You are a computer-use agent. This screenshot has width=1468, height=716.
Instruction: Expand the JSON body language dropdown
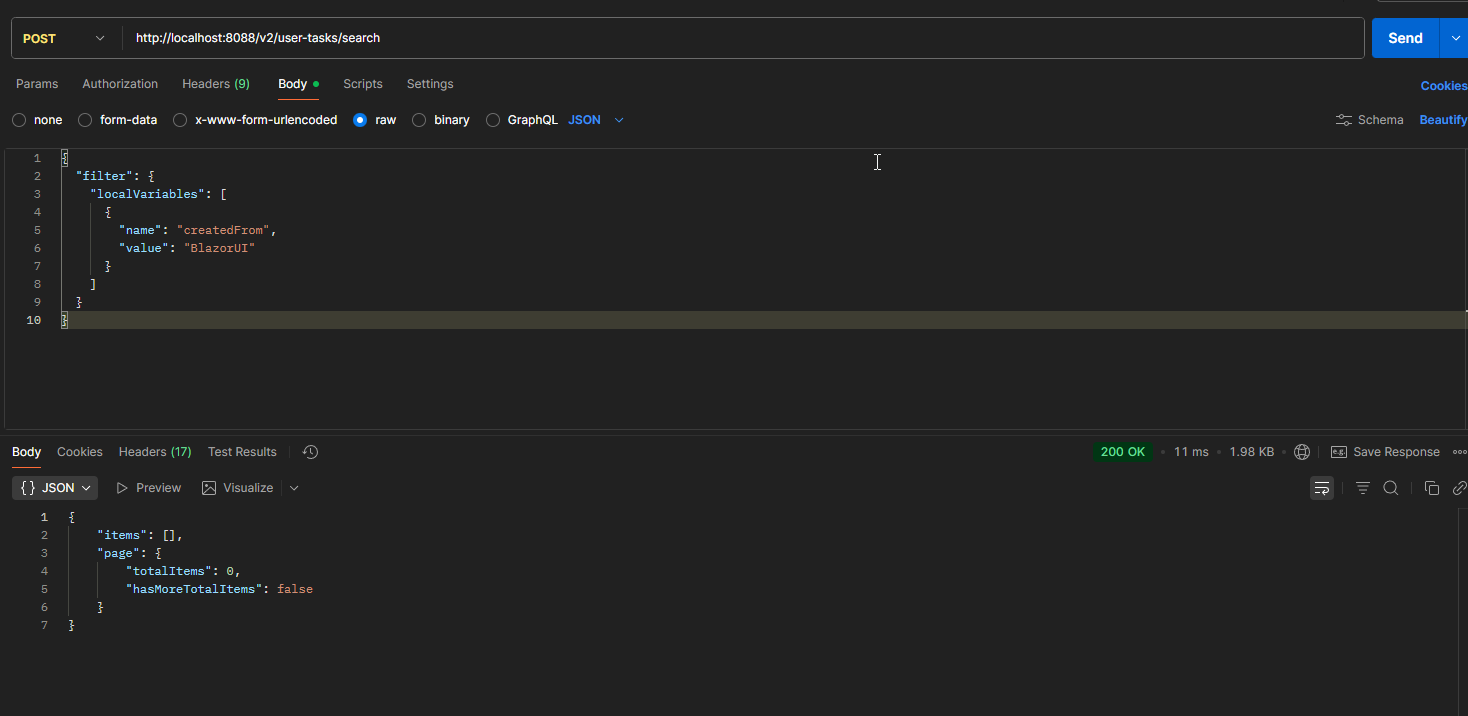point(597,120)
